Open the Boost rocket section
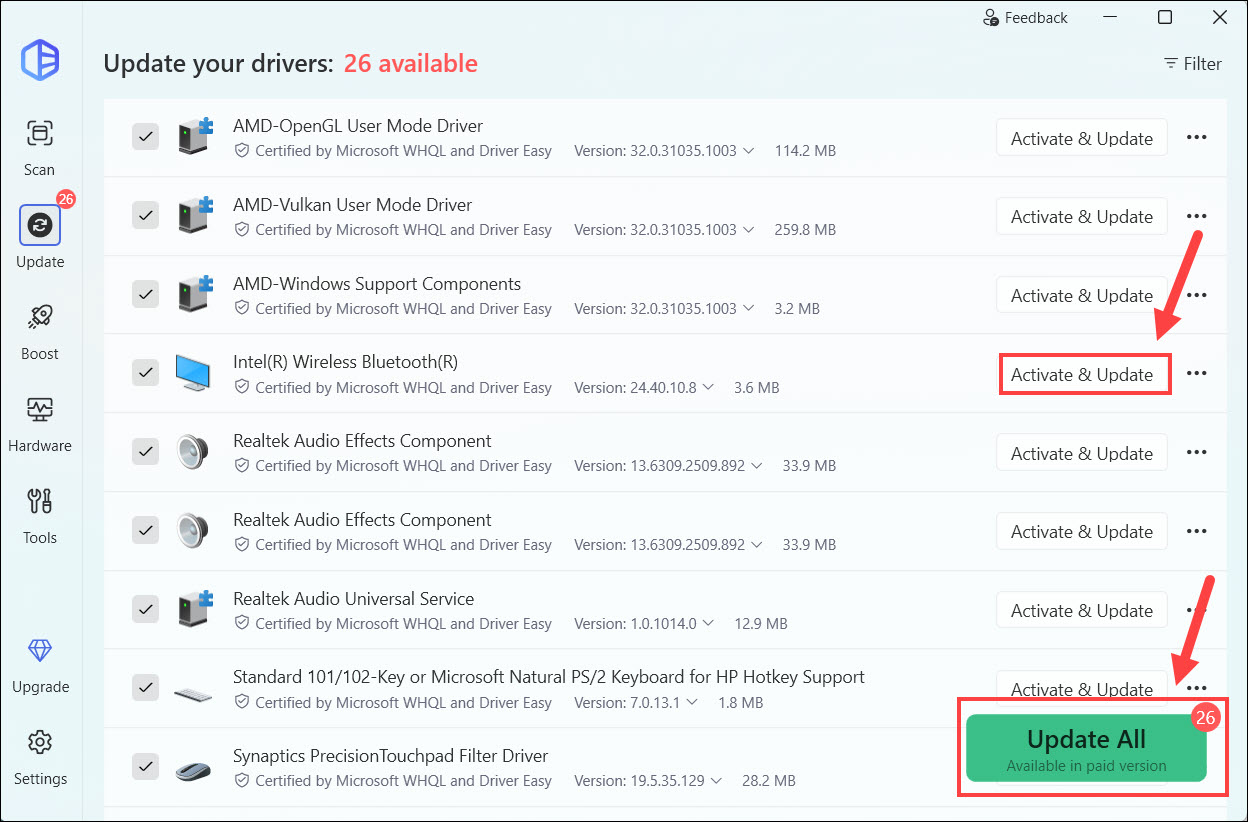 point(40,331)
